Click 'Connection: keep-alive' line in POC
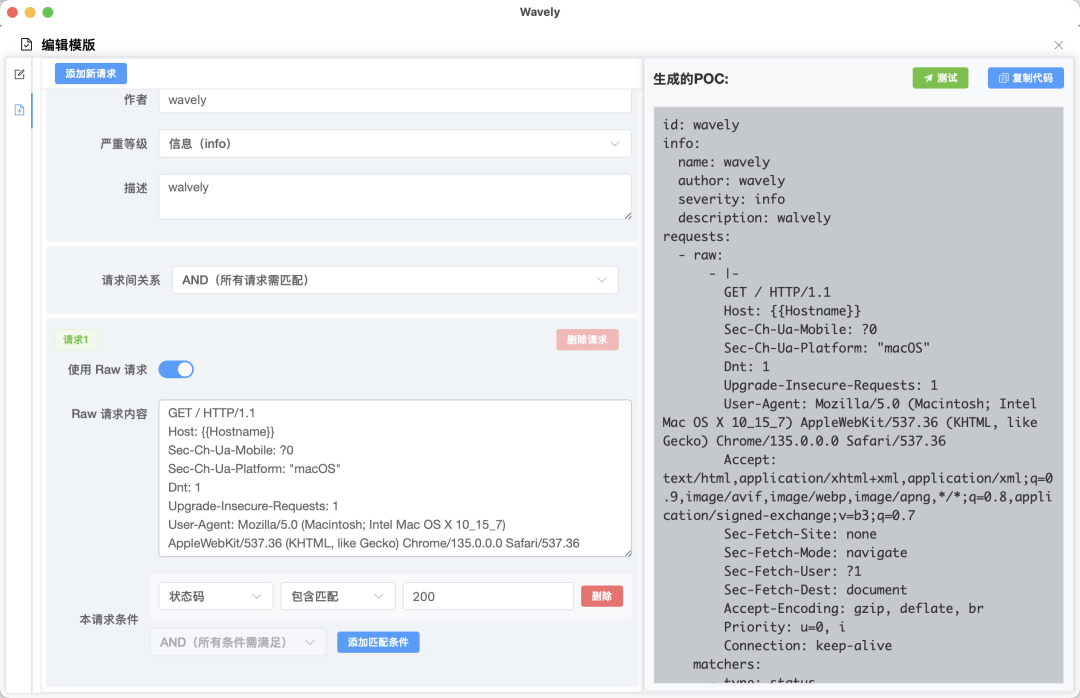Viewport: 1080px width, 698px height. [808, 646]
